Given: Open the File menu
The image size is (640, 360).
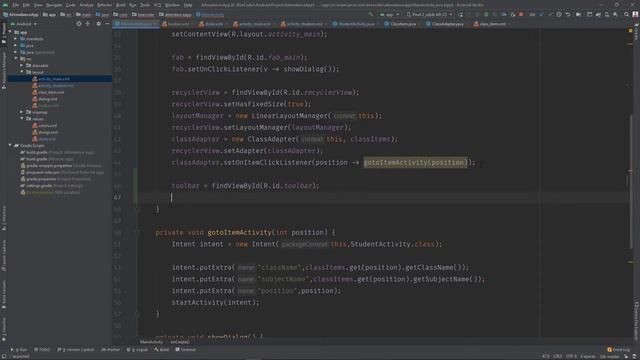Looking at the screenshot, I should coord(16,5).
